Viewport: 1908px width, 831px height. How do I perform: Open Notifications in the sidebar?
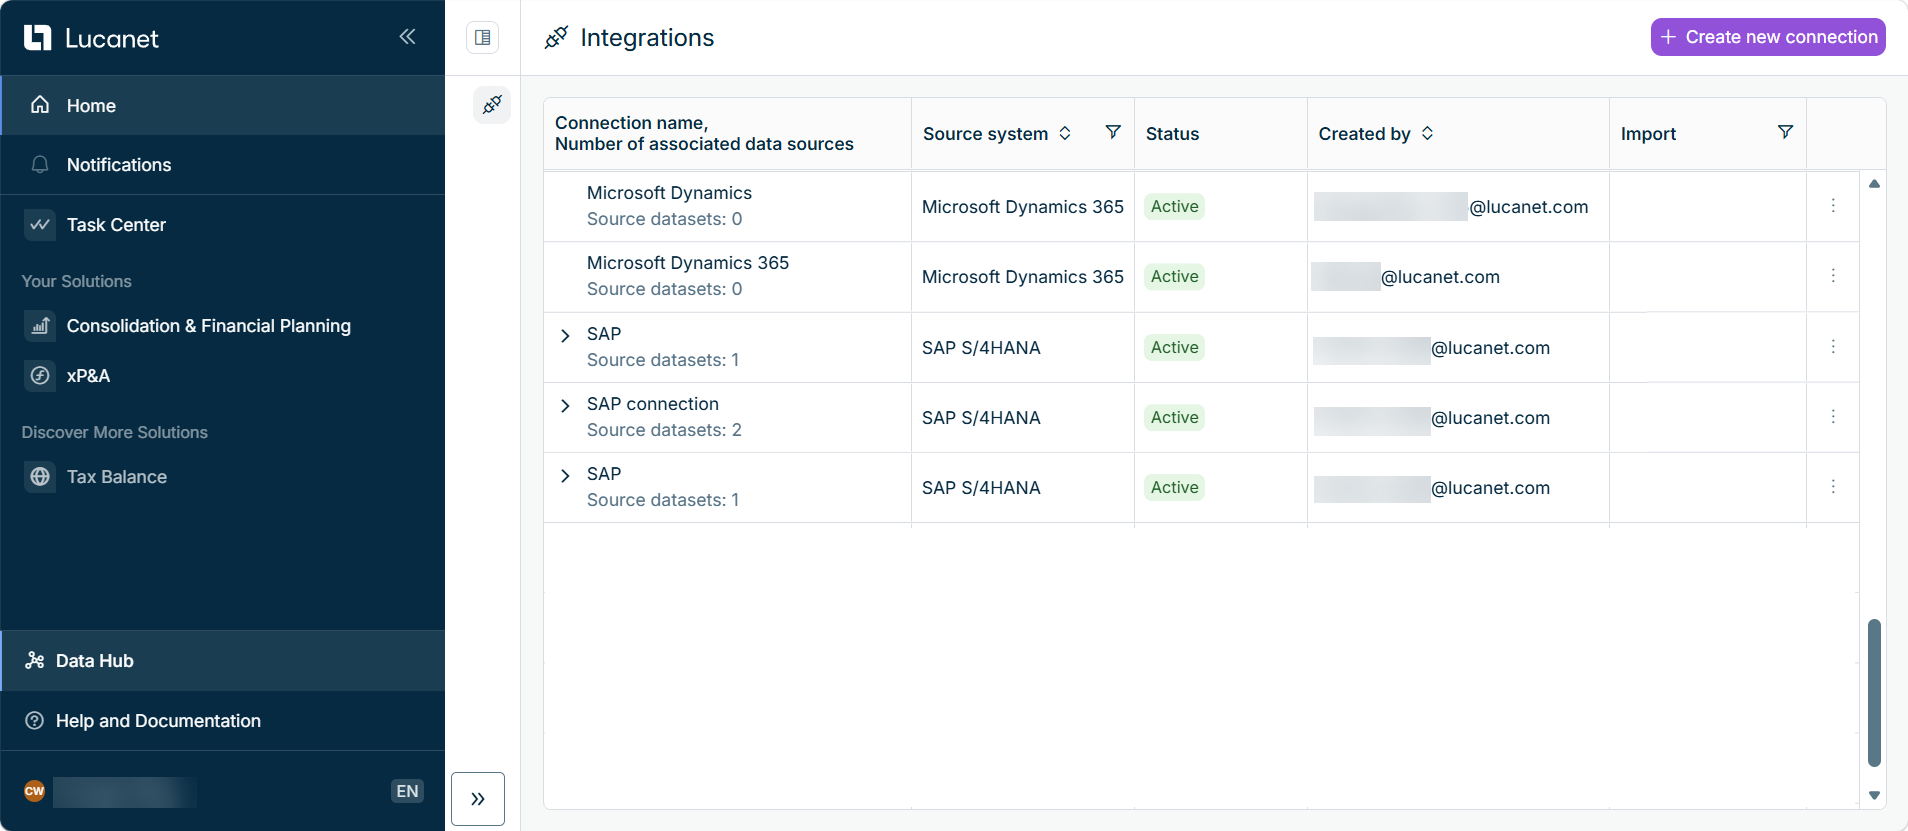(x=223, y=165)
